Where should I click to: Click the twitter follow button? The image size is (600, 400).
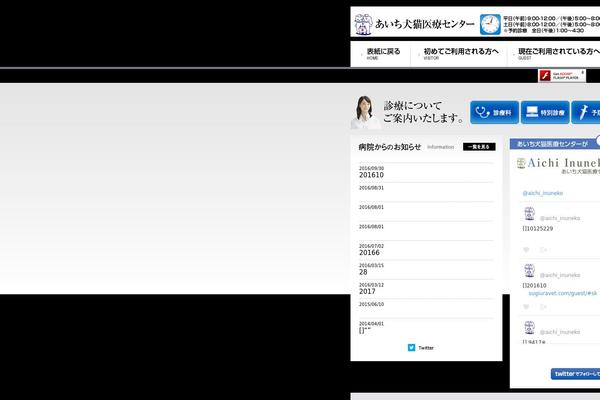[576, 374]
